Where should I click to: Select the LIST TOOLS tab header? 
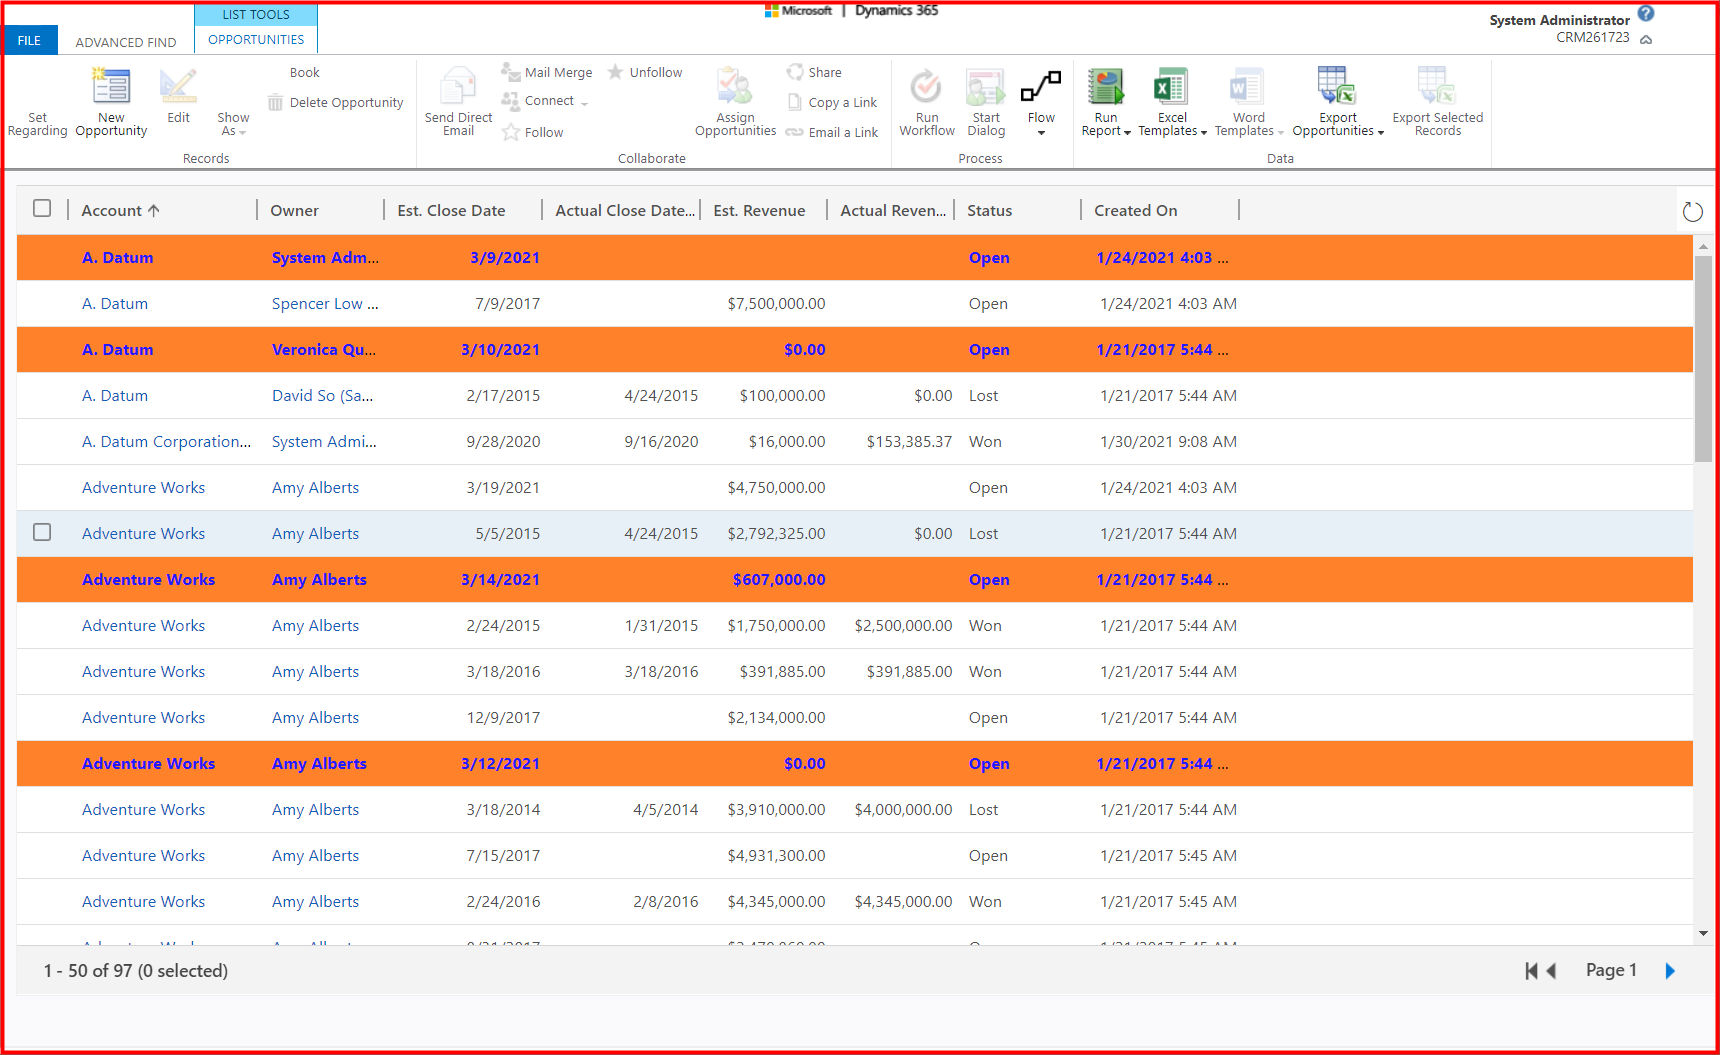click(x=256, y=14)
